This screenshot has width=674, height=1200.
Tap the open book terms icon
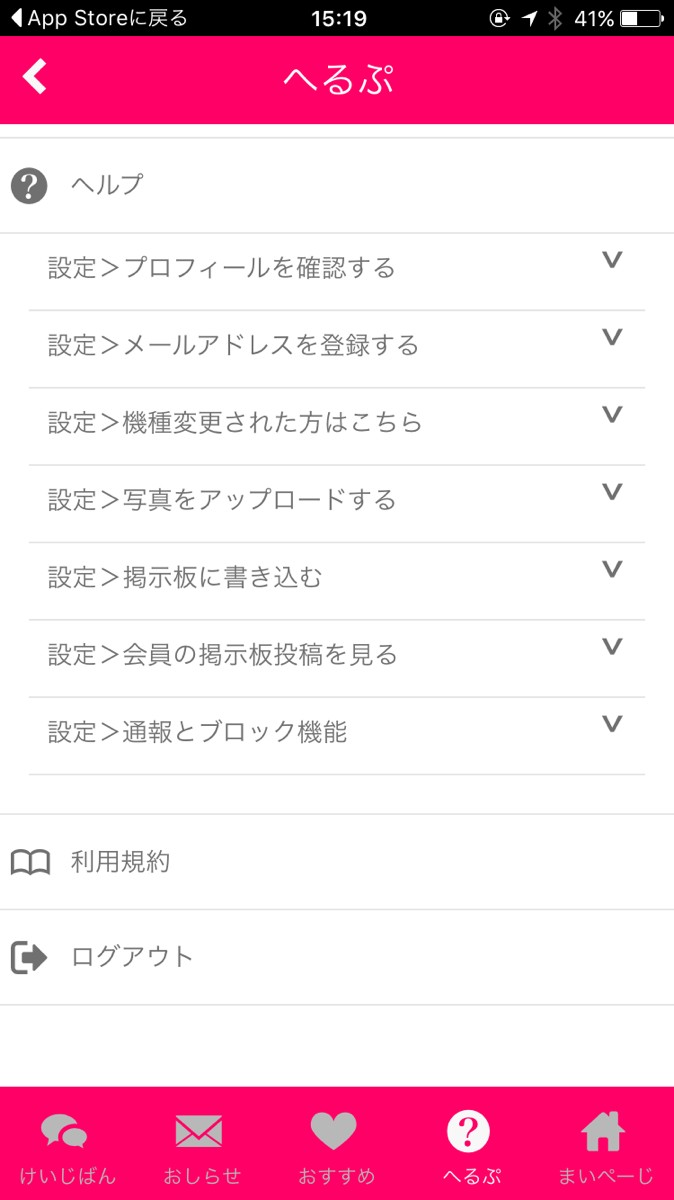click(x=30, y=862)
